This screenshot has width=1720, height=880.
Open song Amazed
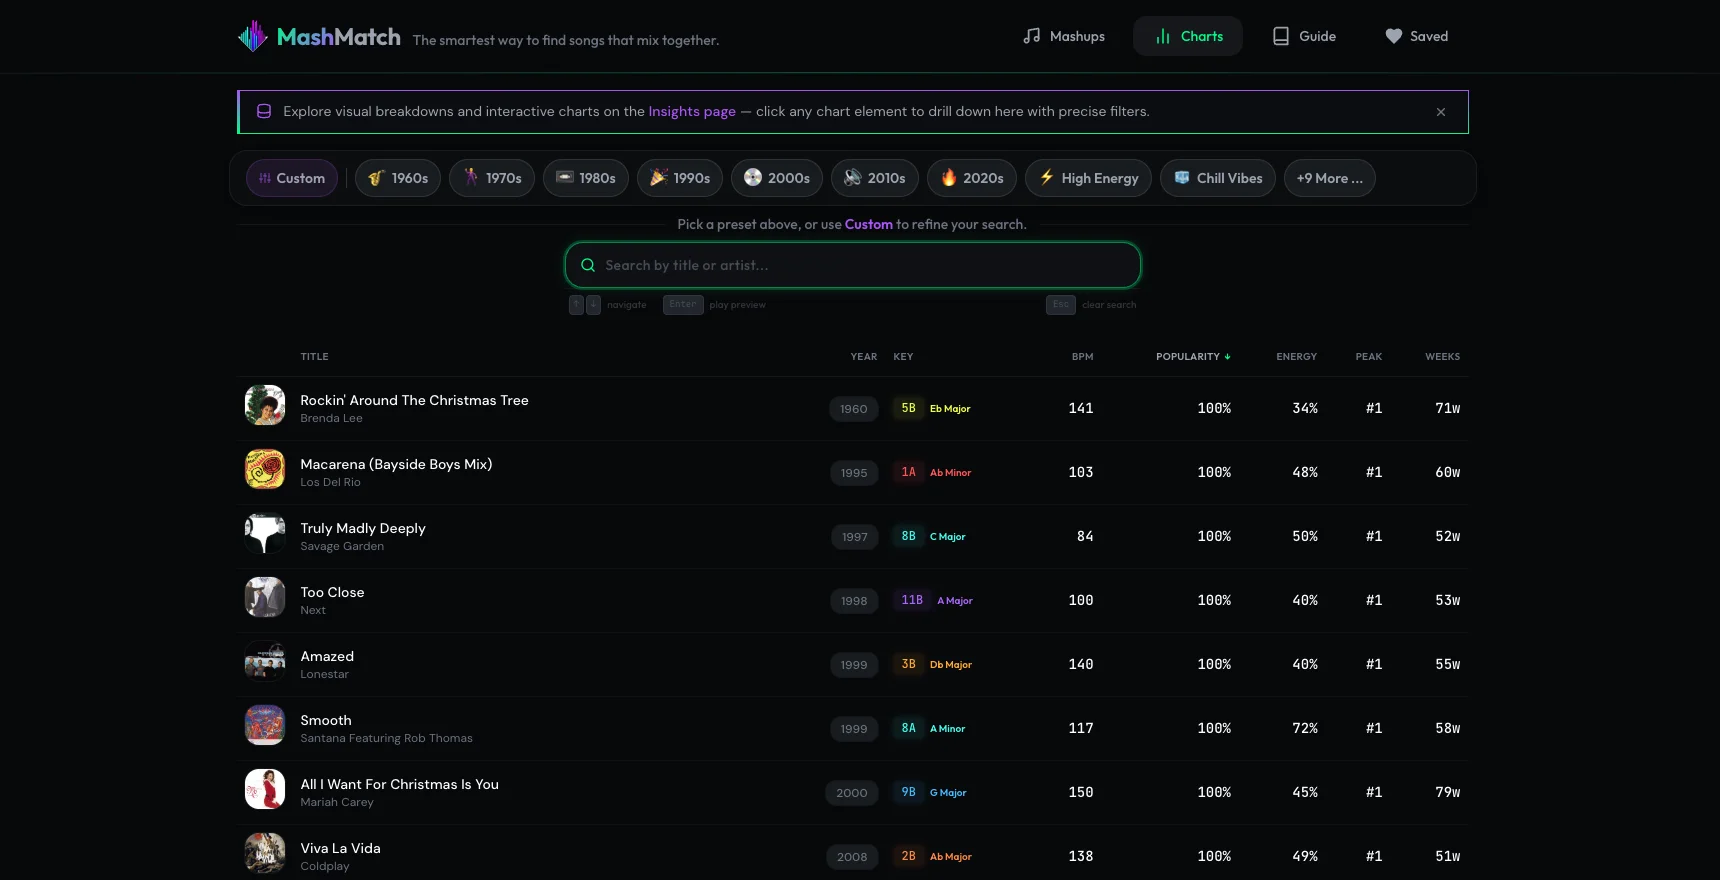pyautogui.click(x=327, y=656)
